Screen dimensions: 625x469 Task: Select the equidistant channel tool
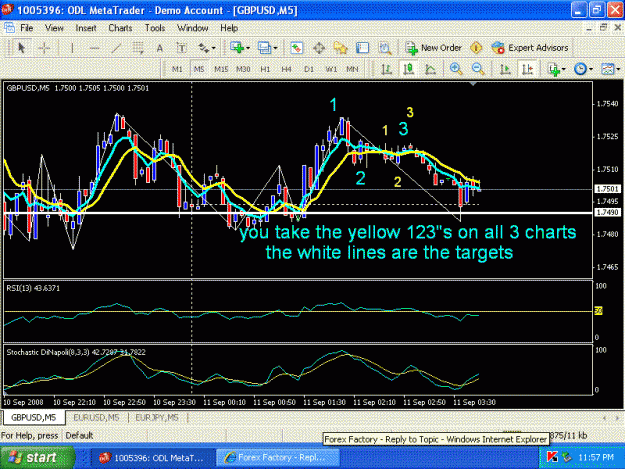138,48
